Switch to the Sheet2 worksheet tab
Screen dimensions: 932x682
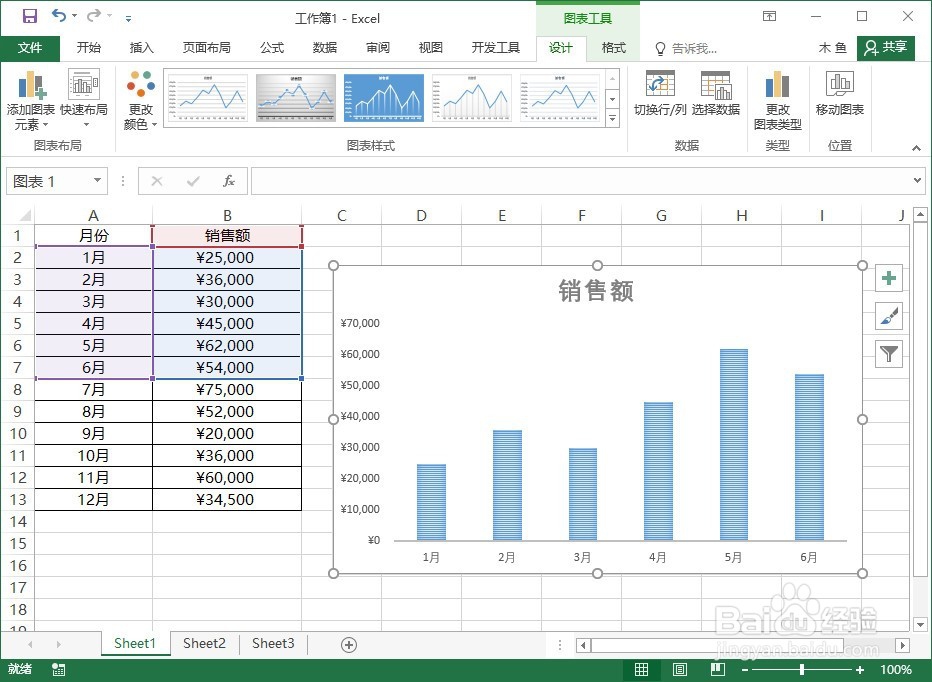(204, 644)
